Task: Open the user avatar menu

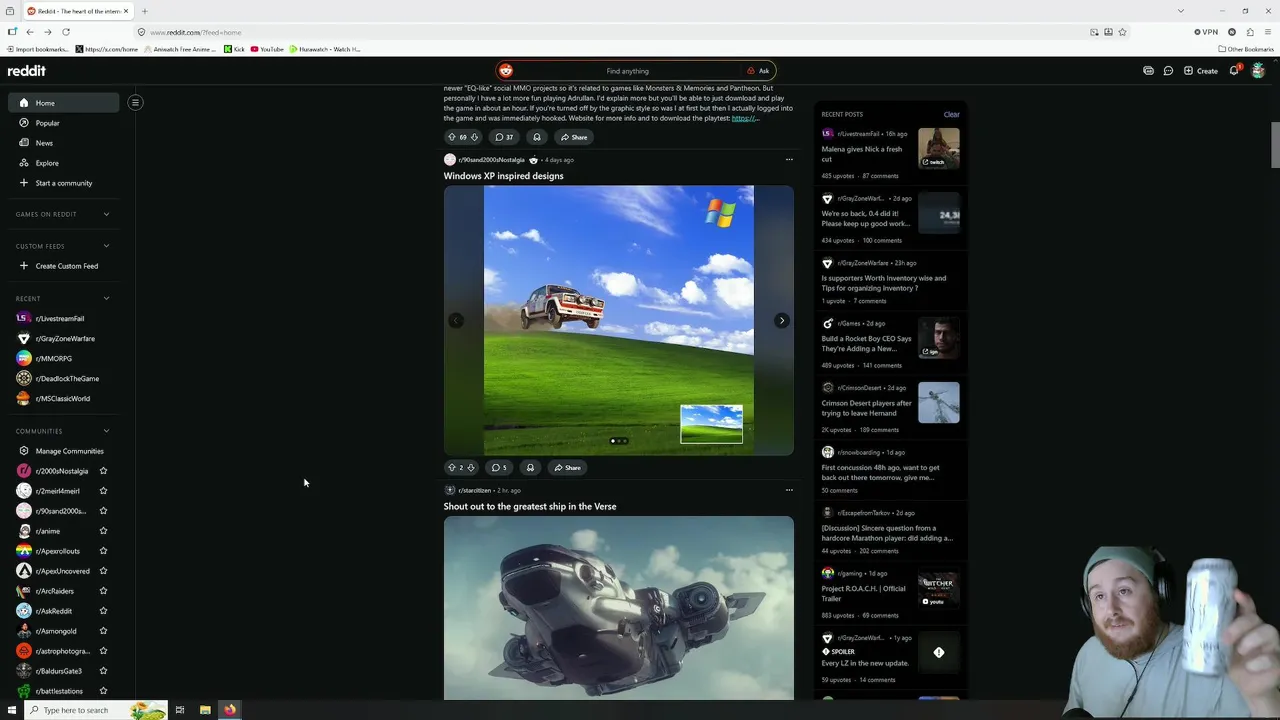Action: point(1258,71)
